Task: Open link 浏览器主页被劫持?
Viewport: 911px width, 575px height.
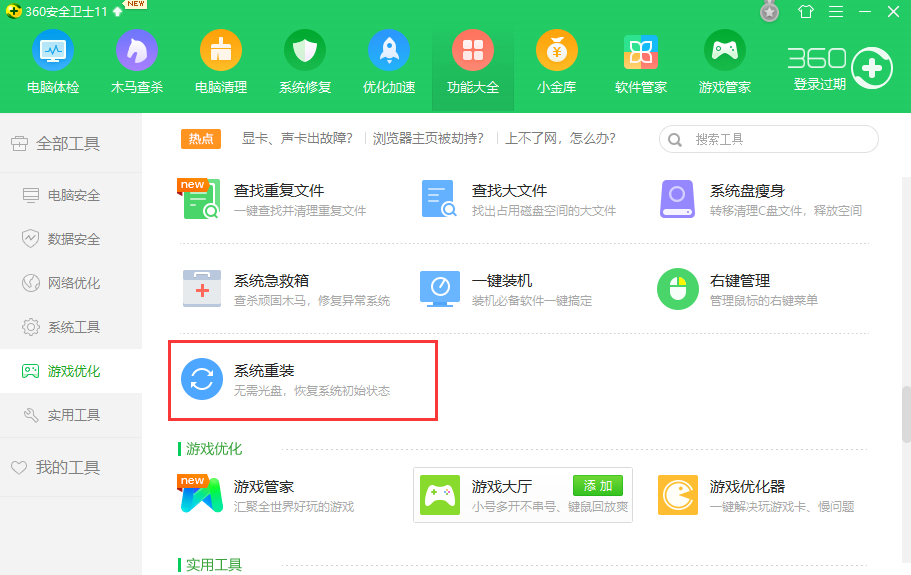Action: (x=428, y=138)
